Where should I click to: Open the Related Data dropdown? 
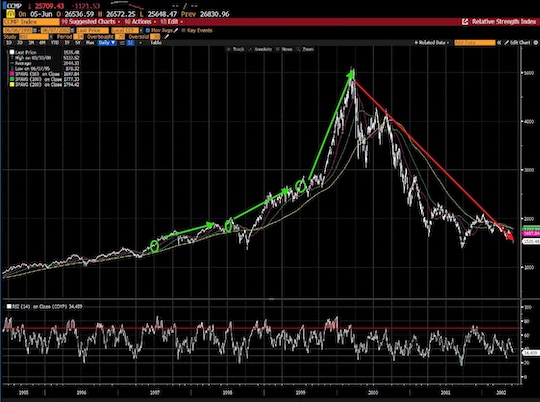tap(432, 43)
